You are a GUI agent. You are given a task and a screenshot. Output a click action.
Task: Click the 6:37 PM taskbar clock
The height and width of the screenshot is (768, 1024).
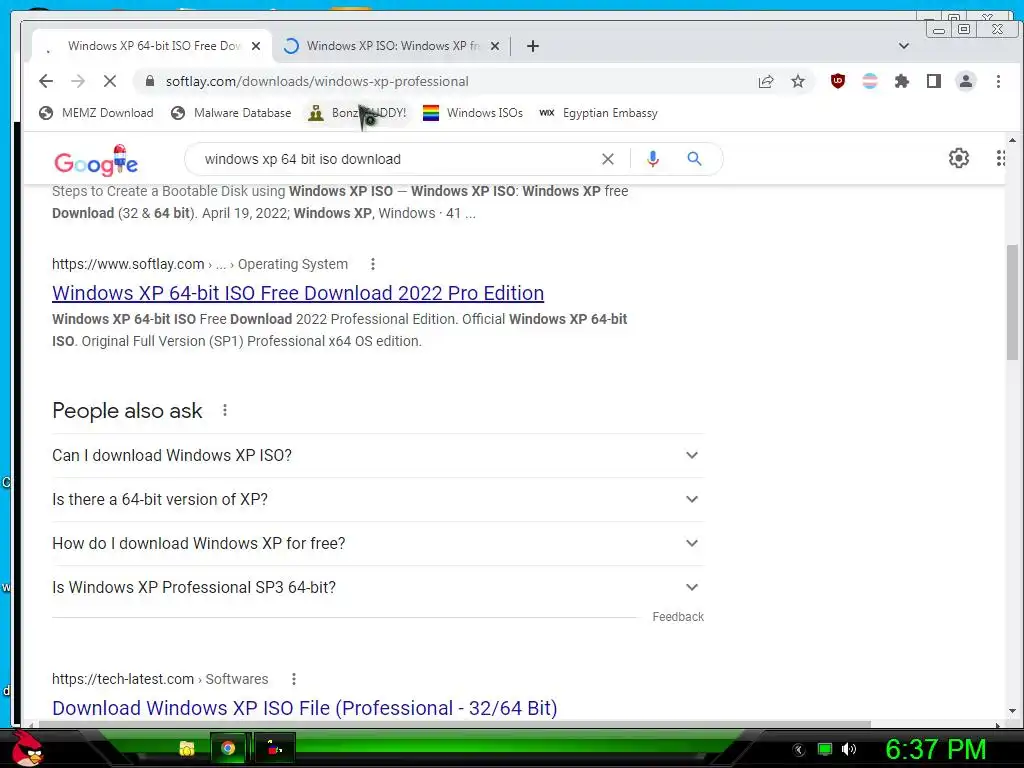click(935, 749)
